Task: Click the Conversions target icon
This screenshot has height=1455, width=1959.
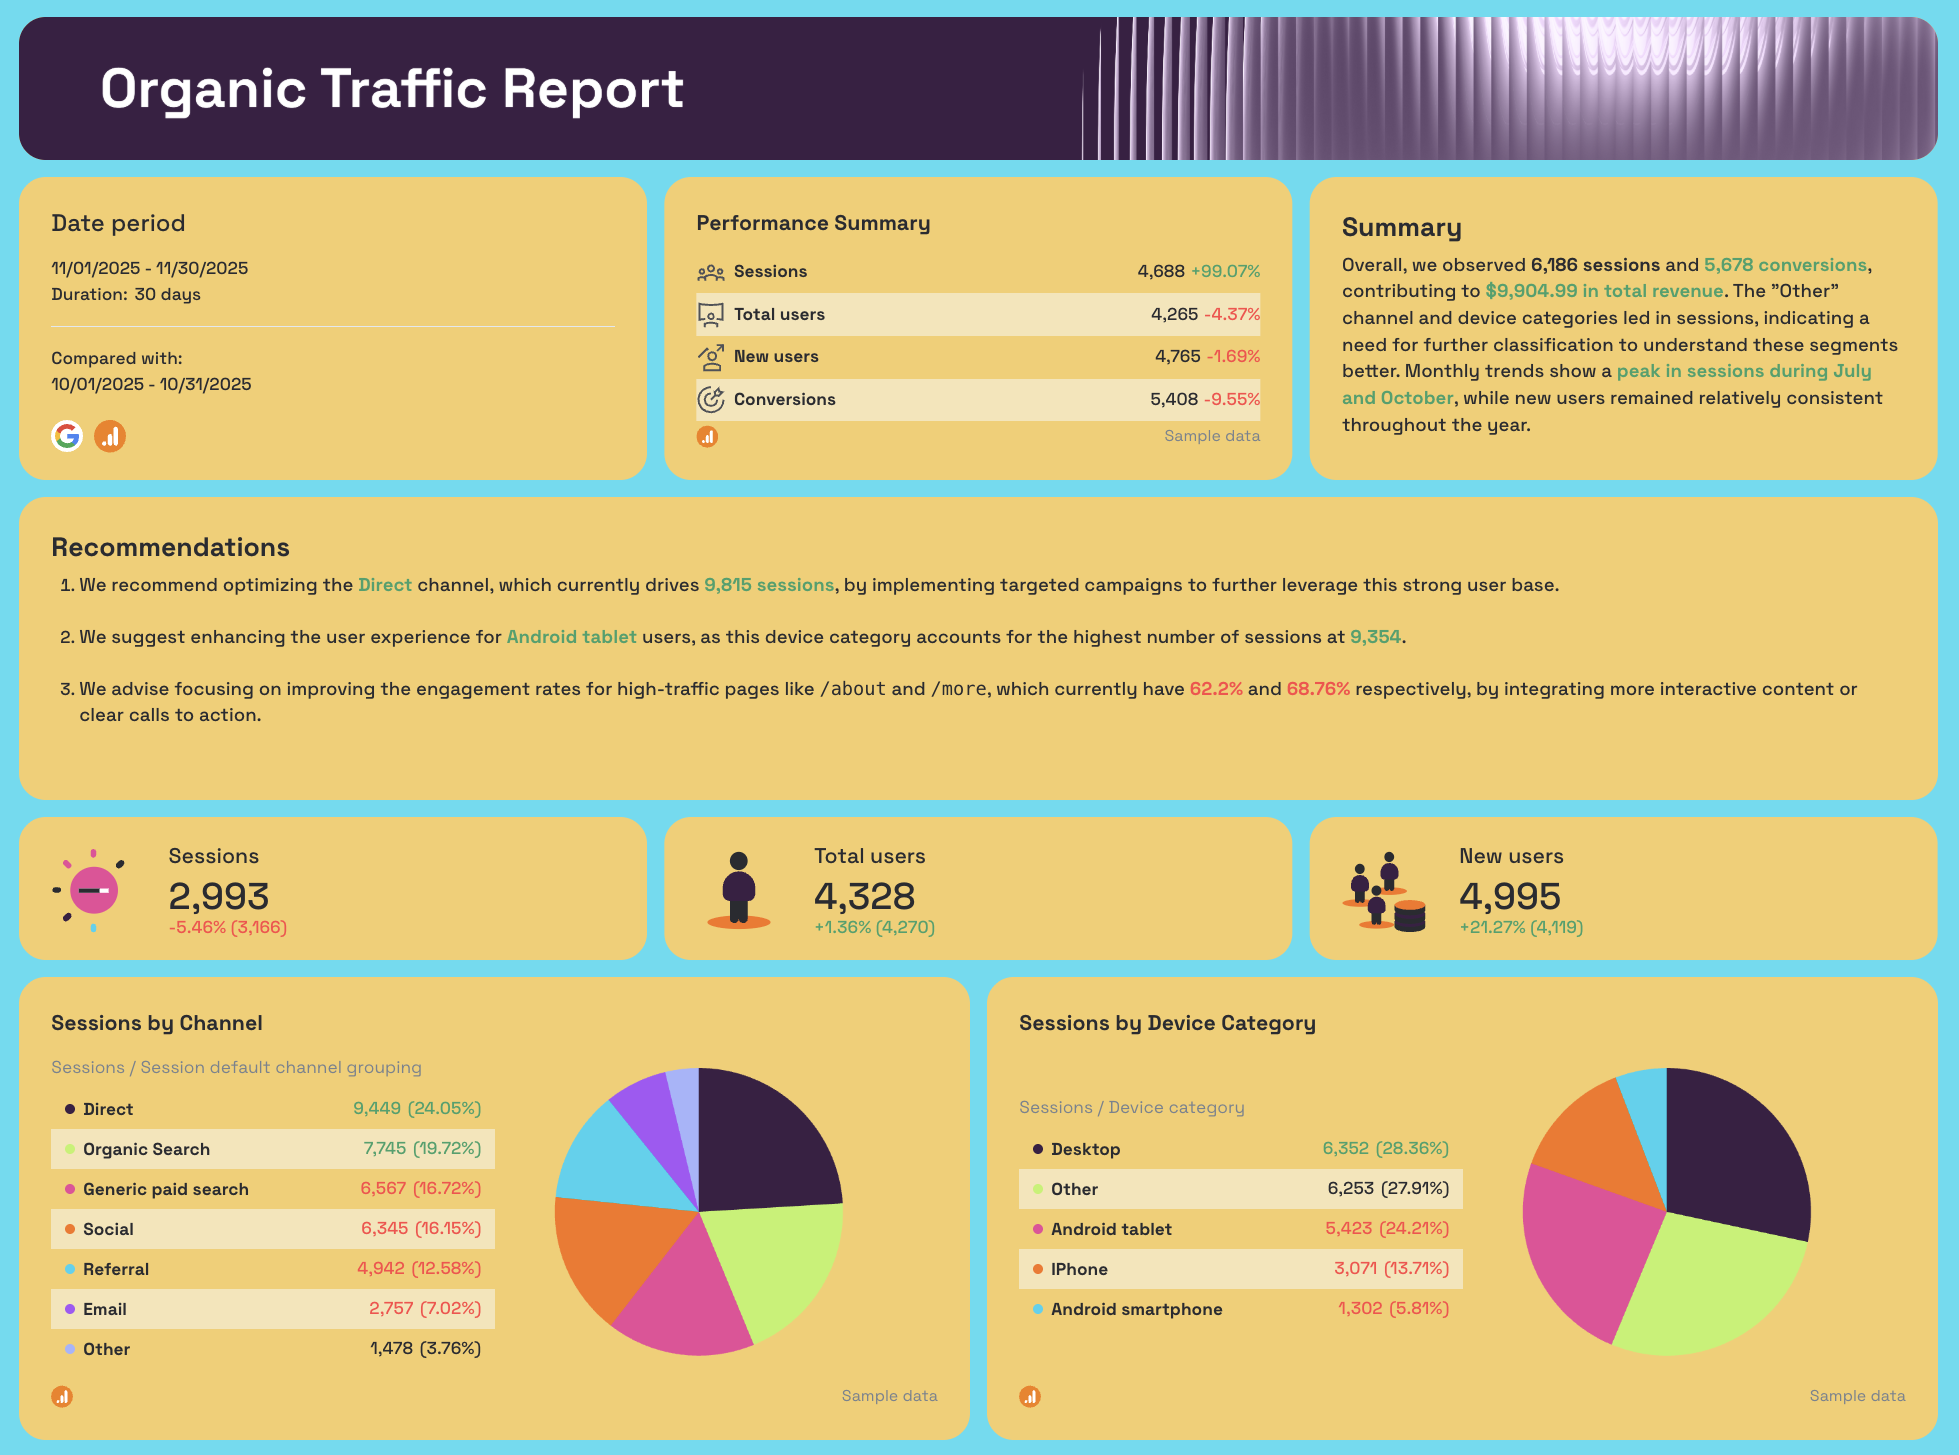Action: point(710,399)
